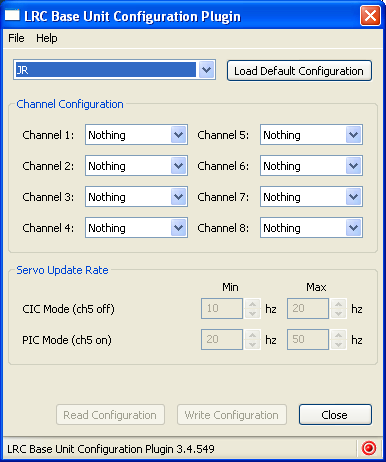386x462 pixels.
Task: Decrease the CIC Mode Max stepper
Action: 339,314
